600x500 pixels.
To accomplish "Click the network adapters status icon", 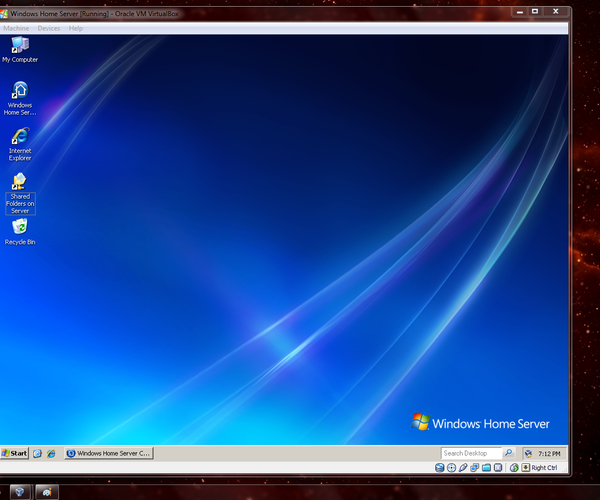I will pos(475,467).
